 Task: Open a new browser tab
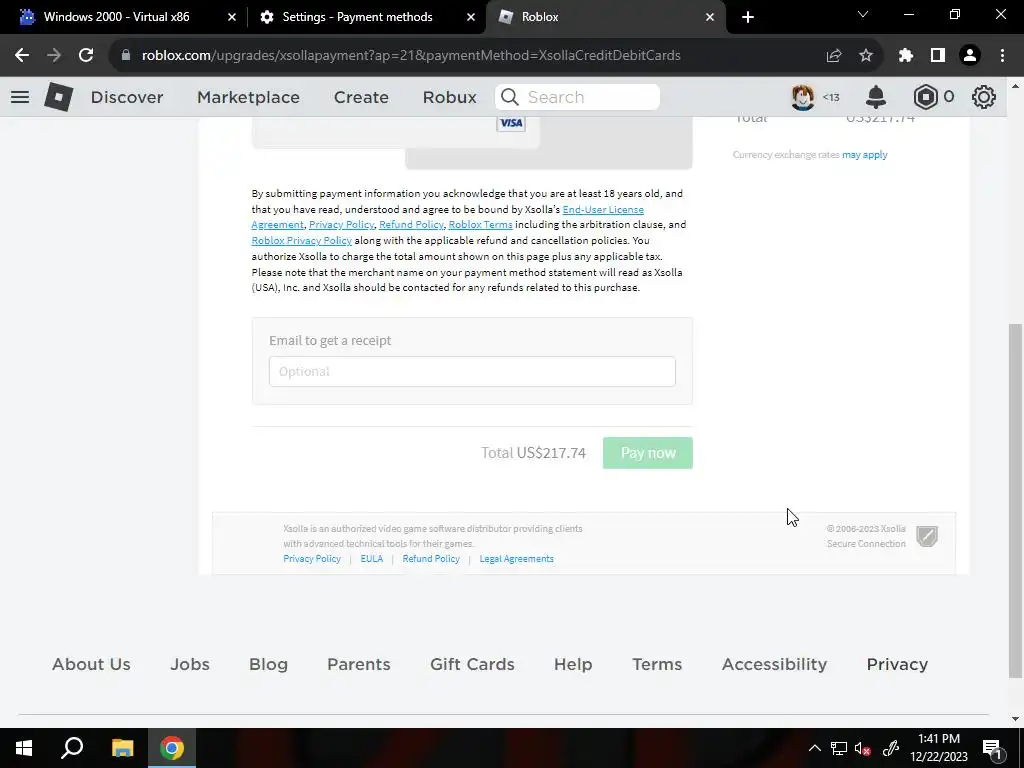748,17
